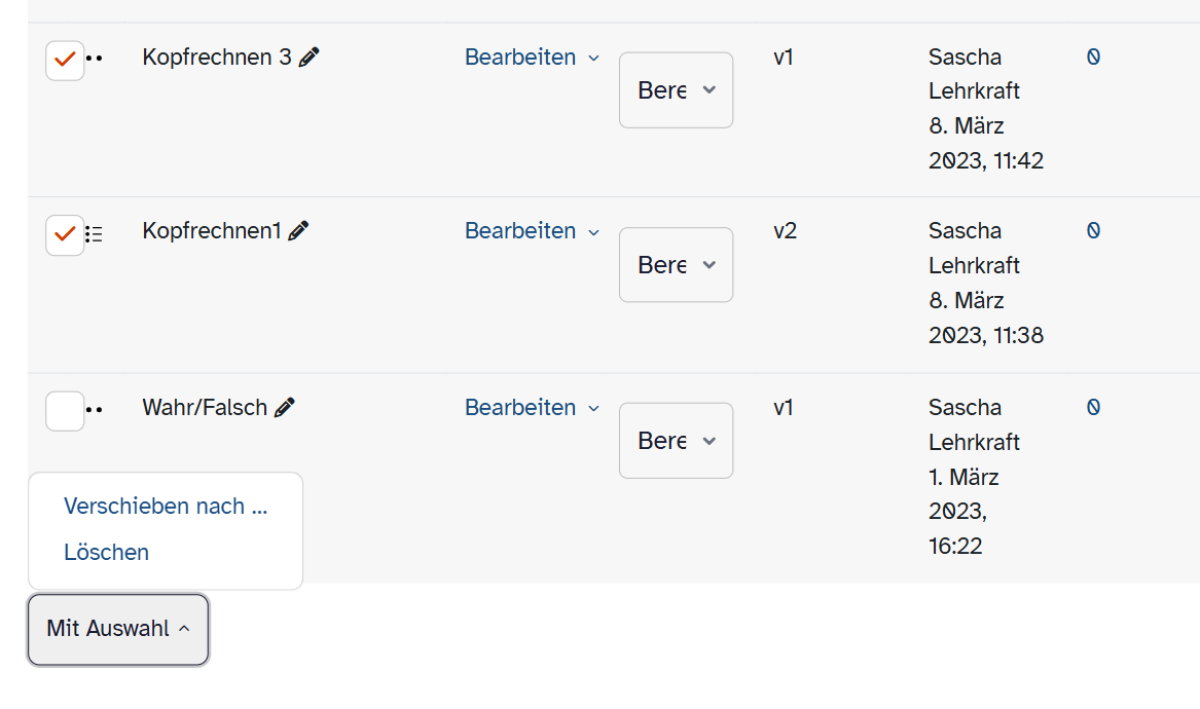
Task: Click the pencil icon next to Kopfrechnen1
Action: [298, 231]
